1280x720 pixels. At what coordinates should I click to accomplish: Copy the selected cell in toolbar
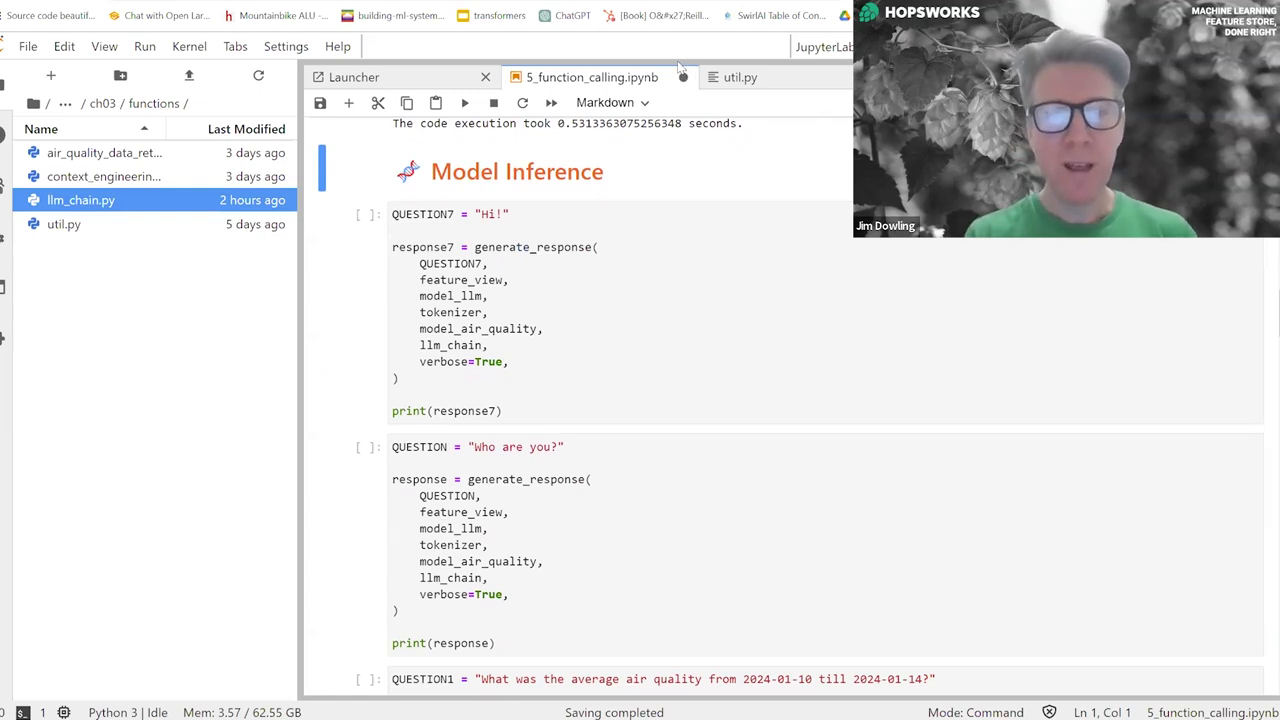[407, 103]
